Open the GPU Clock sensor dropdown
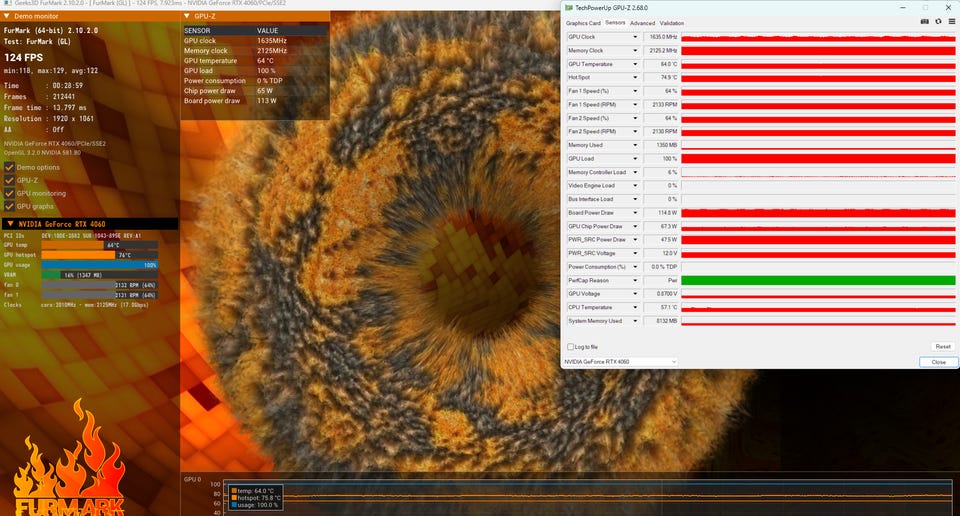 [x=634, y=37]
